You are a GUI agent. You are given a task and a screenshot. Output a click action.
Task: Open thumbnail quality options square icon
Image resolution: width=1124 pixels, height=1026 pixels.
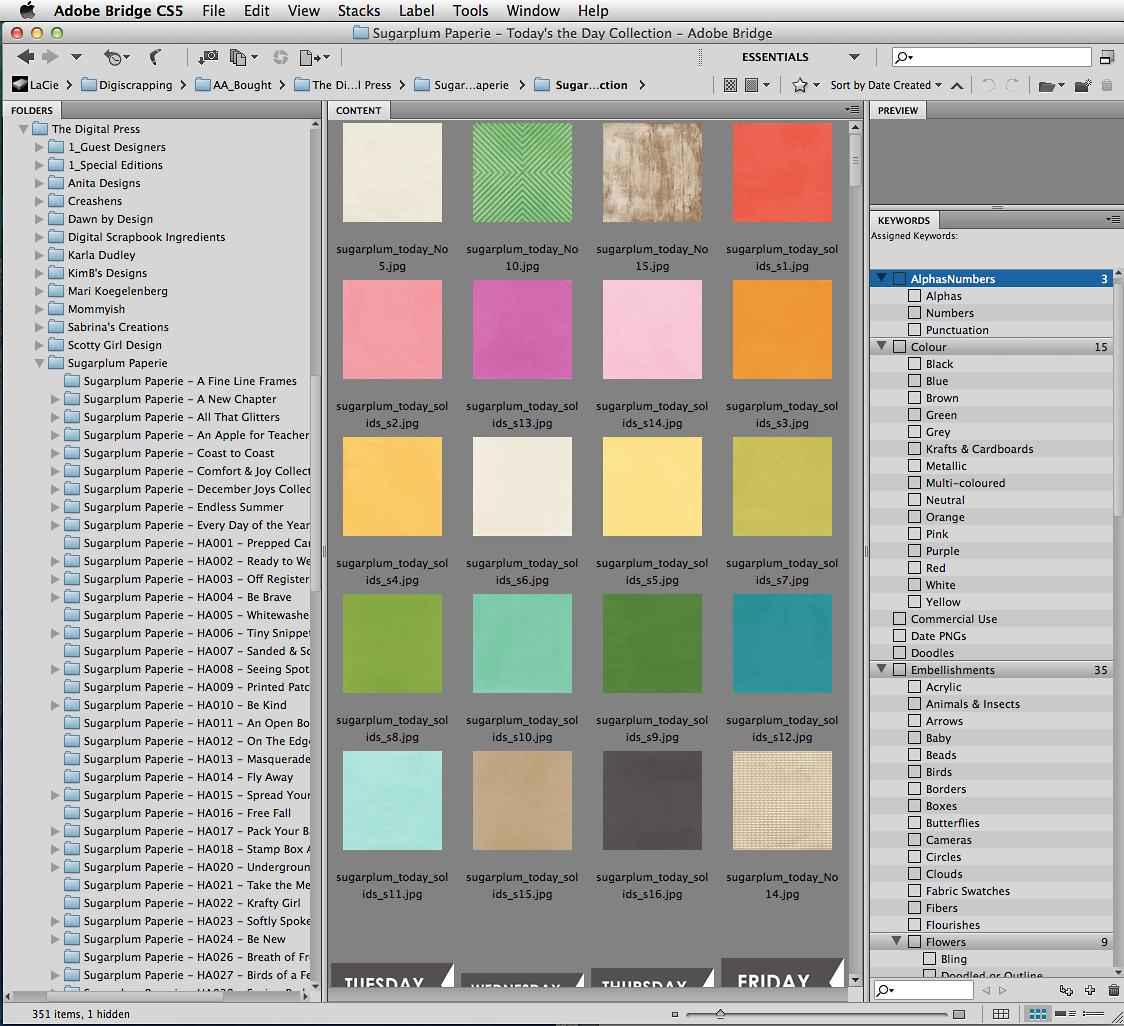coord(756,85)
